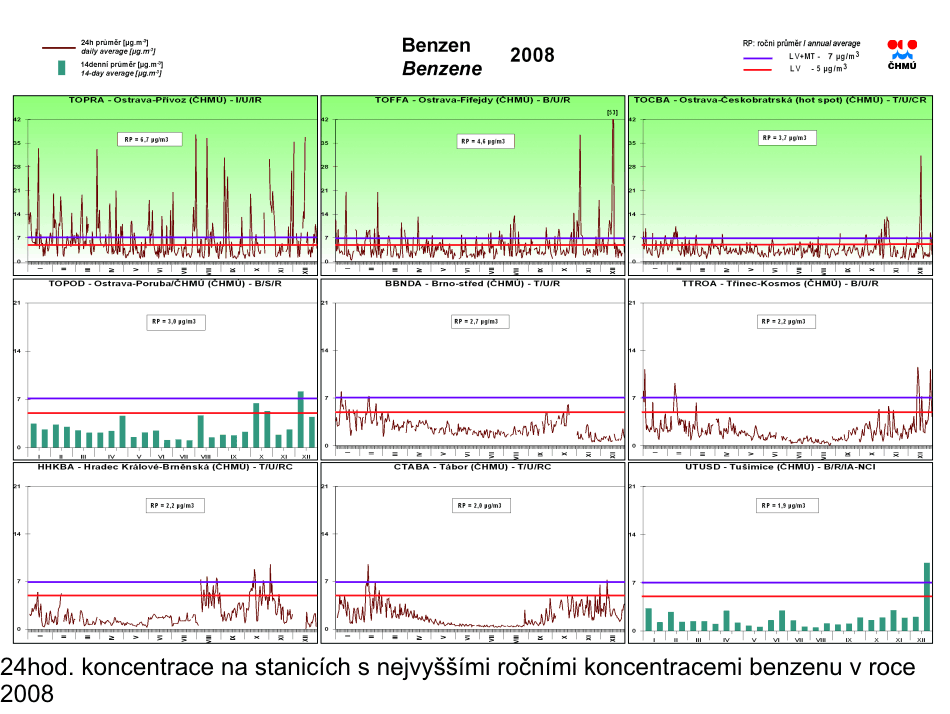Click the ČHMÚ logo

coord(902,54)
